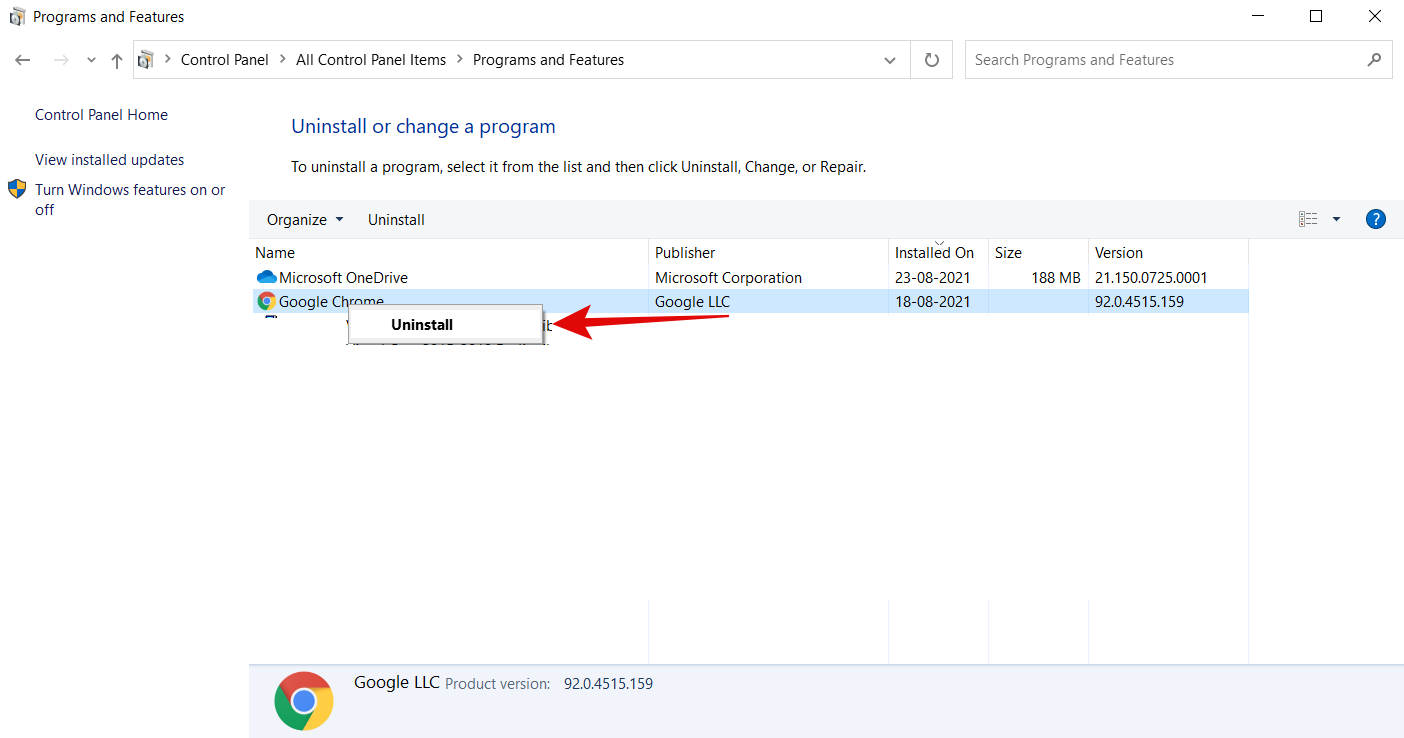
Task: Click the address bar Programs and Features icon
Action: (146, 60)
